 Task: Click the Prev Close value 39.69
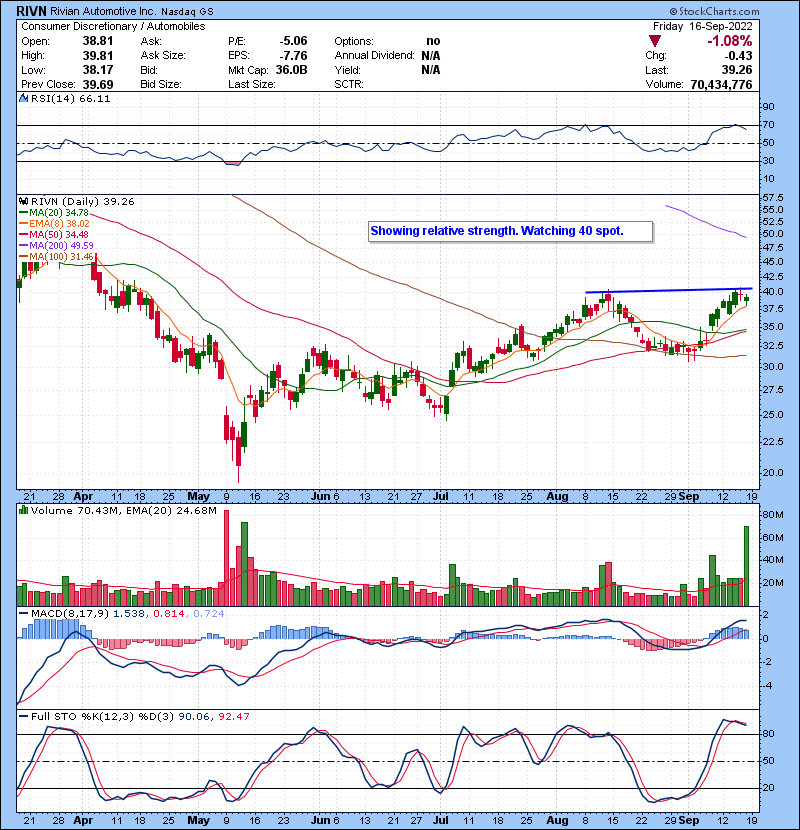(x=98, y=84)
